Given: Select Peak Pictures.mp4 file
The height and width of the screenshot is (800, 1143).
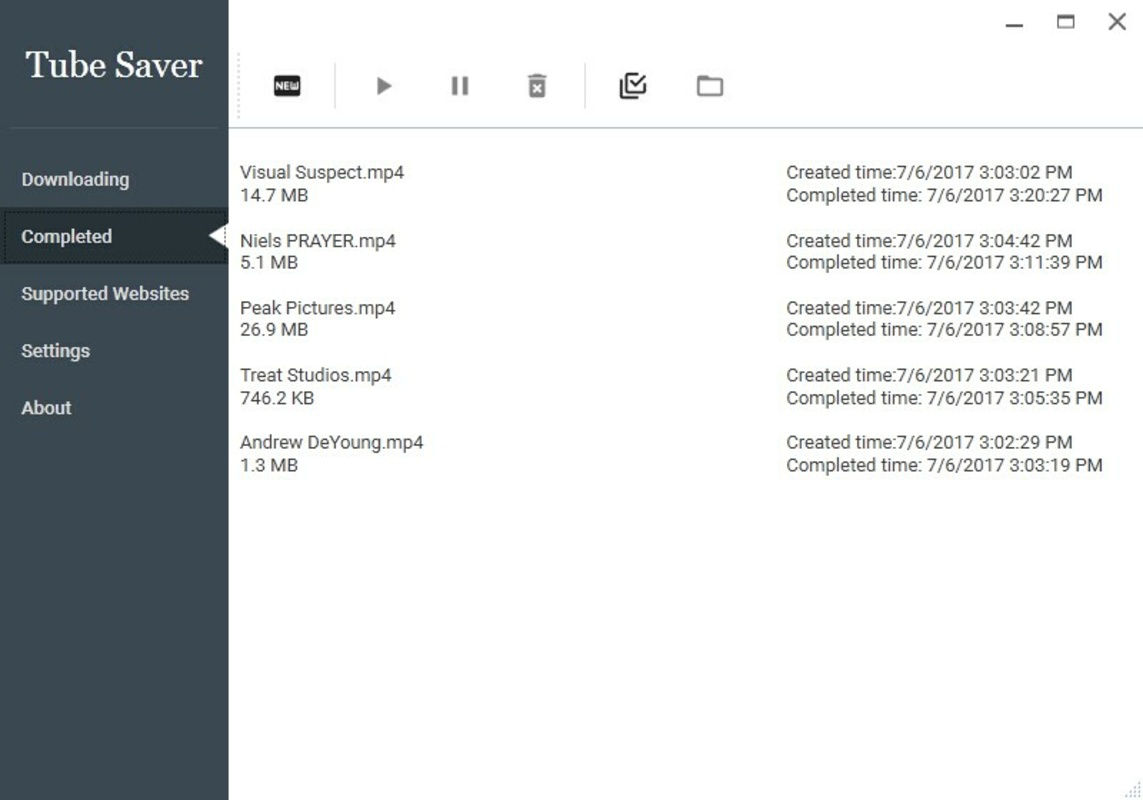Looking at the screenshot, I should [317, 308].
